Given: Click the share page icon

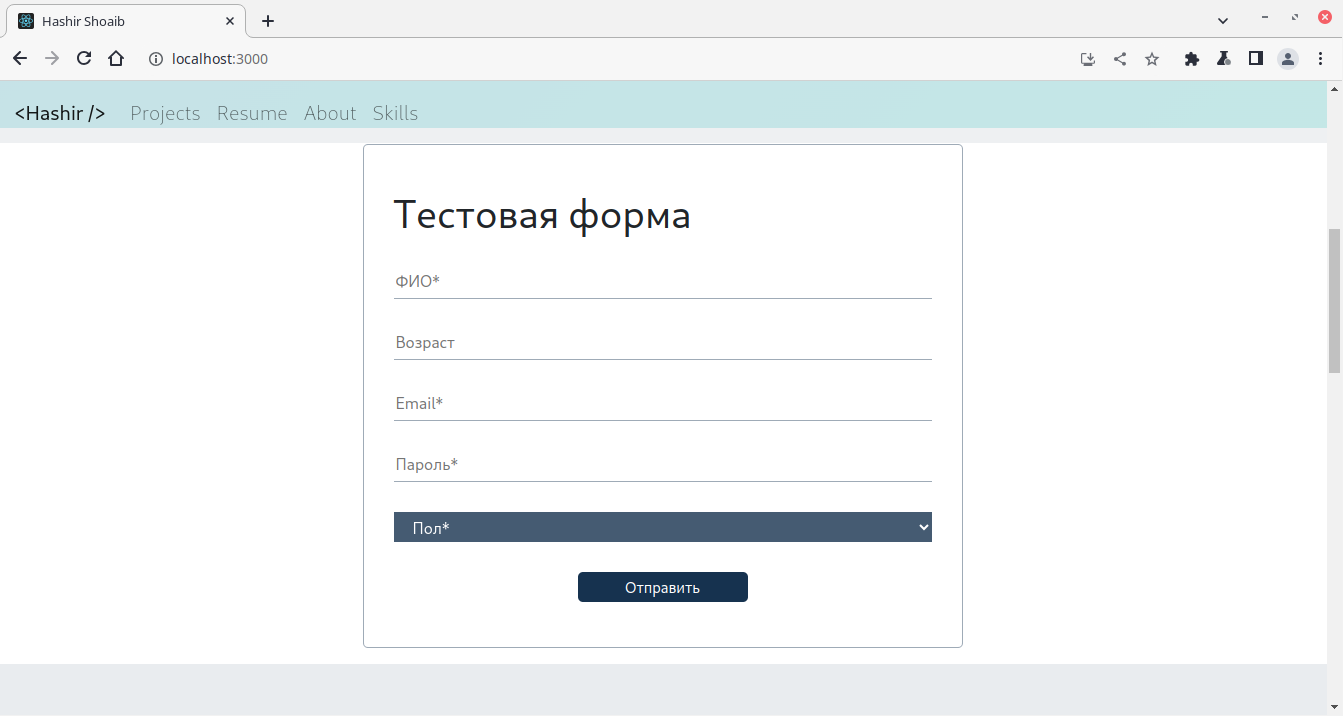Looking at the screenshot, I should [1120, 59].
